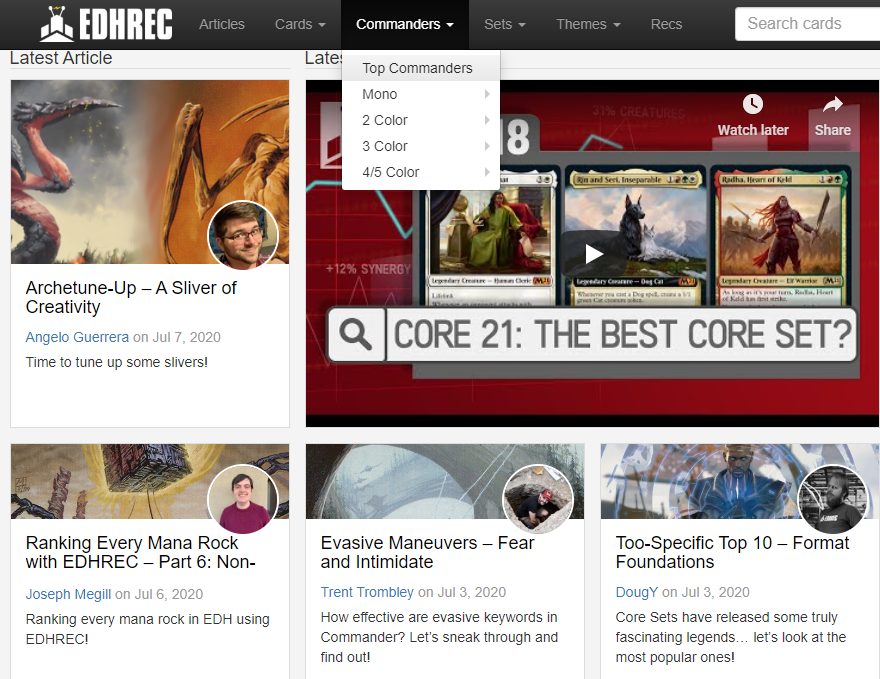This screenshot has width=880, height=679.
Task: Expand the 4/5 Color submenu
Action: [x=420, y=172]
